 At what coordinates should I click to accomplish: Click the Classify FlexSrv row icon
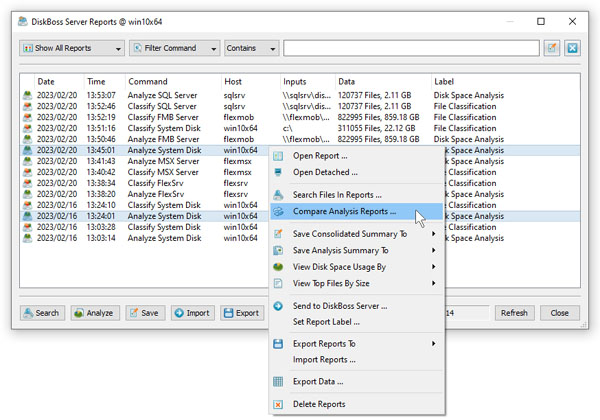(27, 183)
